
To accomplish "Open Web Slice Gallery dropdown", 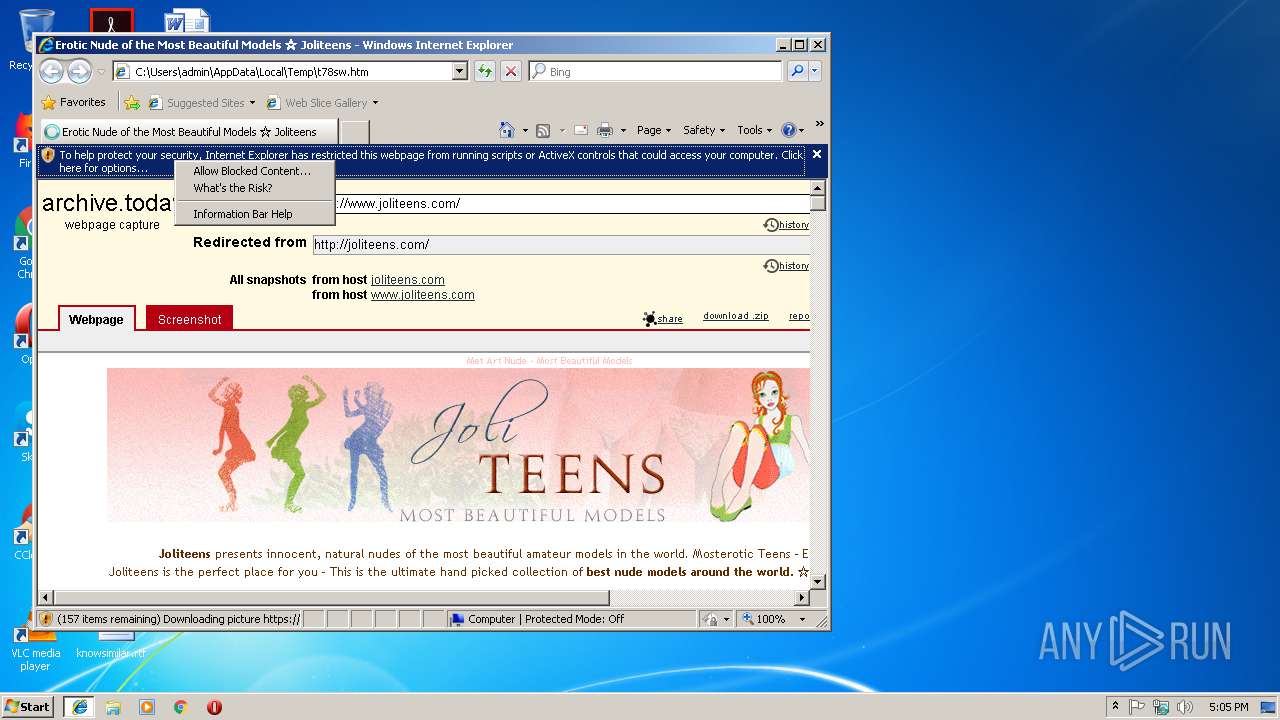I will click(322, 102).
